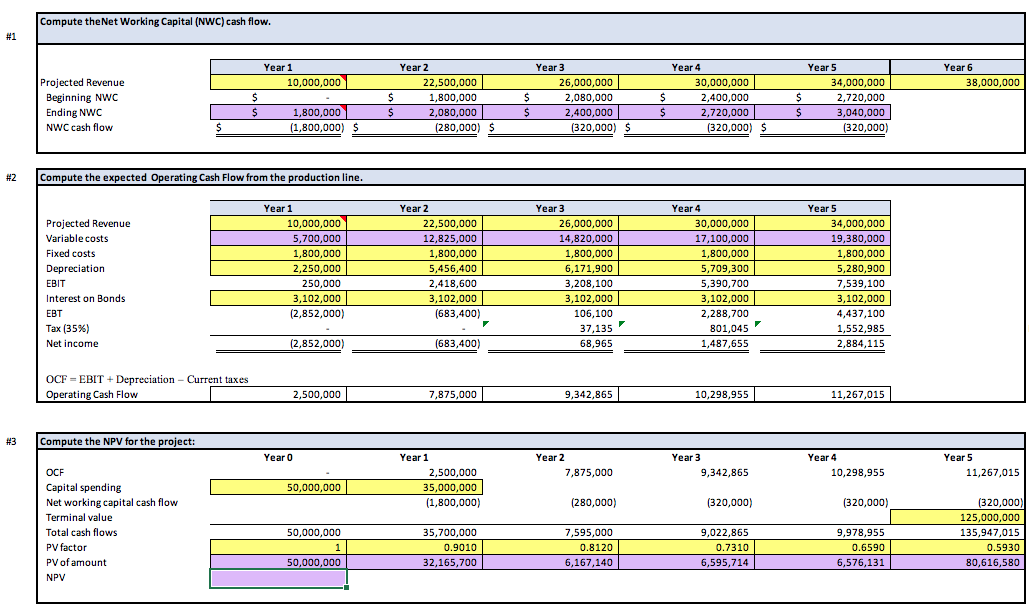Select the empty NPV cell
1029x614 pixels.
(277, 578)
